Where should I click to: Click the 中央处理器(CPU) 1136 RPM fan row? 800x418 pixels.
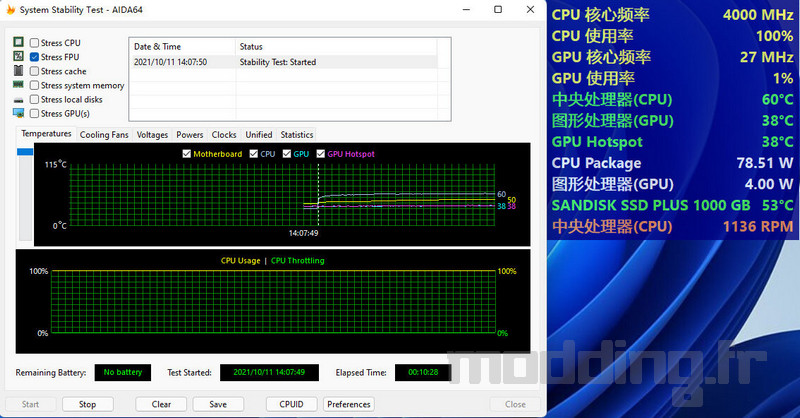pyautogui.click(x=672, y=226)
